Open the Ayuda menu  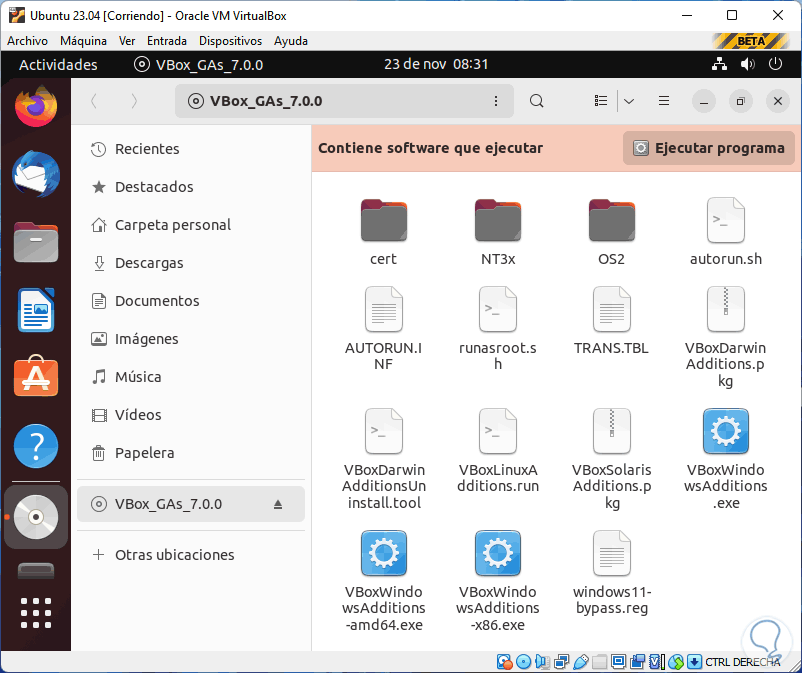[291, 41]
